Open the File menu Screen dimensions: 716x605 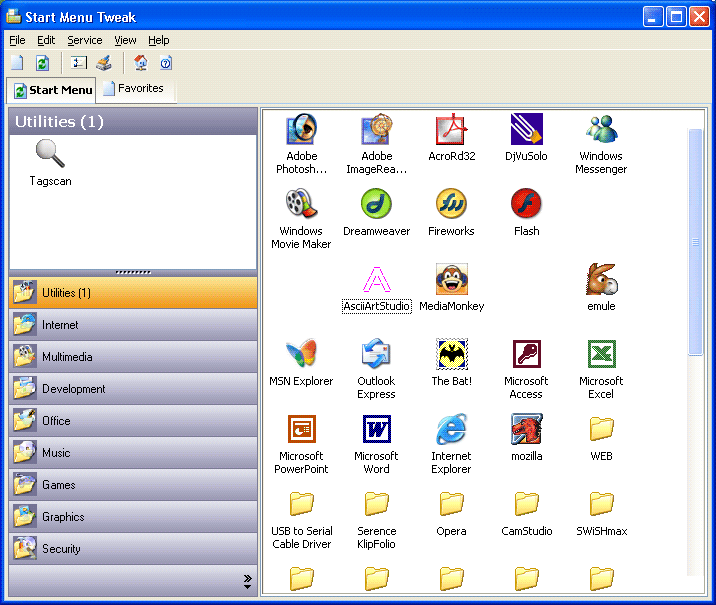point(17,40)
